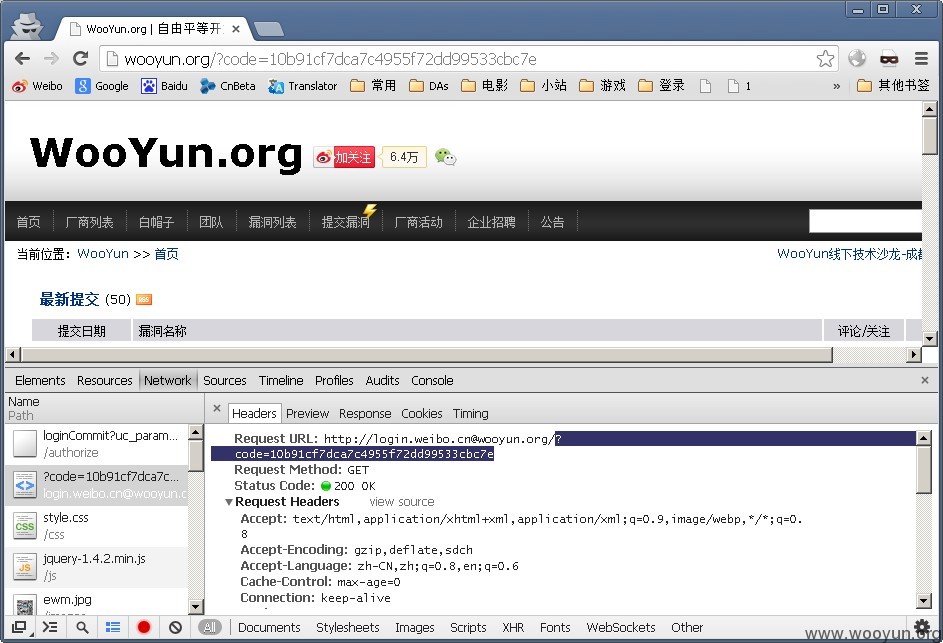Switch to the Console panel
The height and width of the screenshot is (643, 943).
(x=432, y=381)
